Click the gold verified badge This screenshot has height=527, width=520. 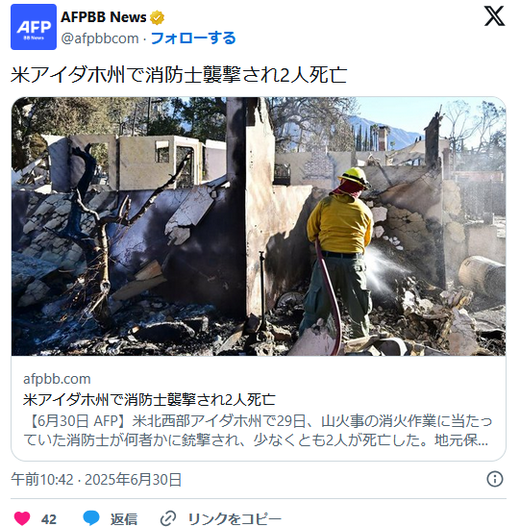[x=157, y=17]
